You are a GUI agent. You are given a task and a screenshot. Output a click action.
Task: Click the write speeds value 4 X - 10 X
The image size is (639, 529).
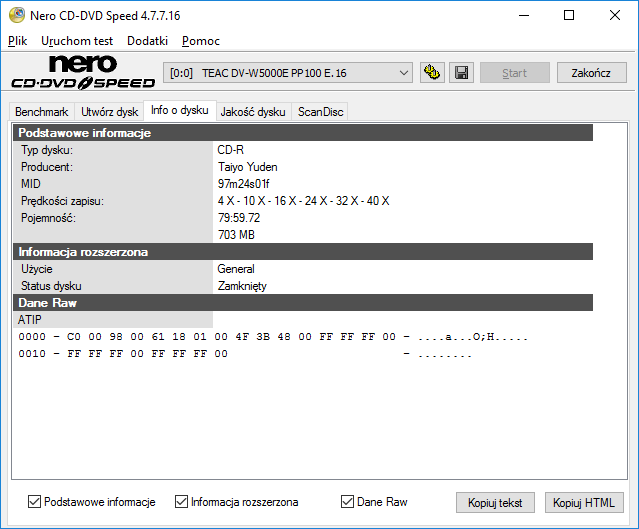tap(303, 201)
